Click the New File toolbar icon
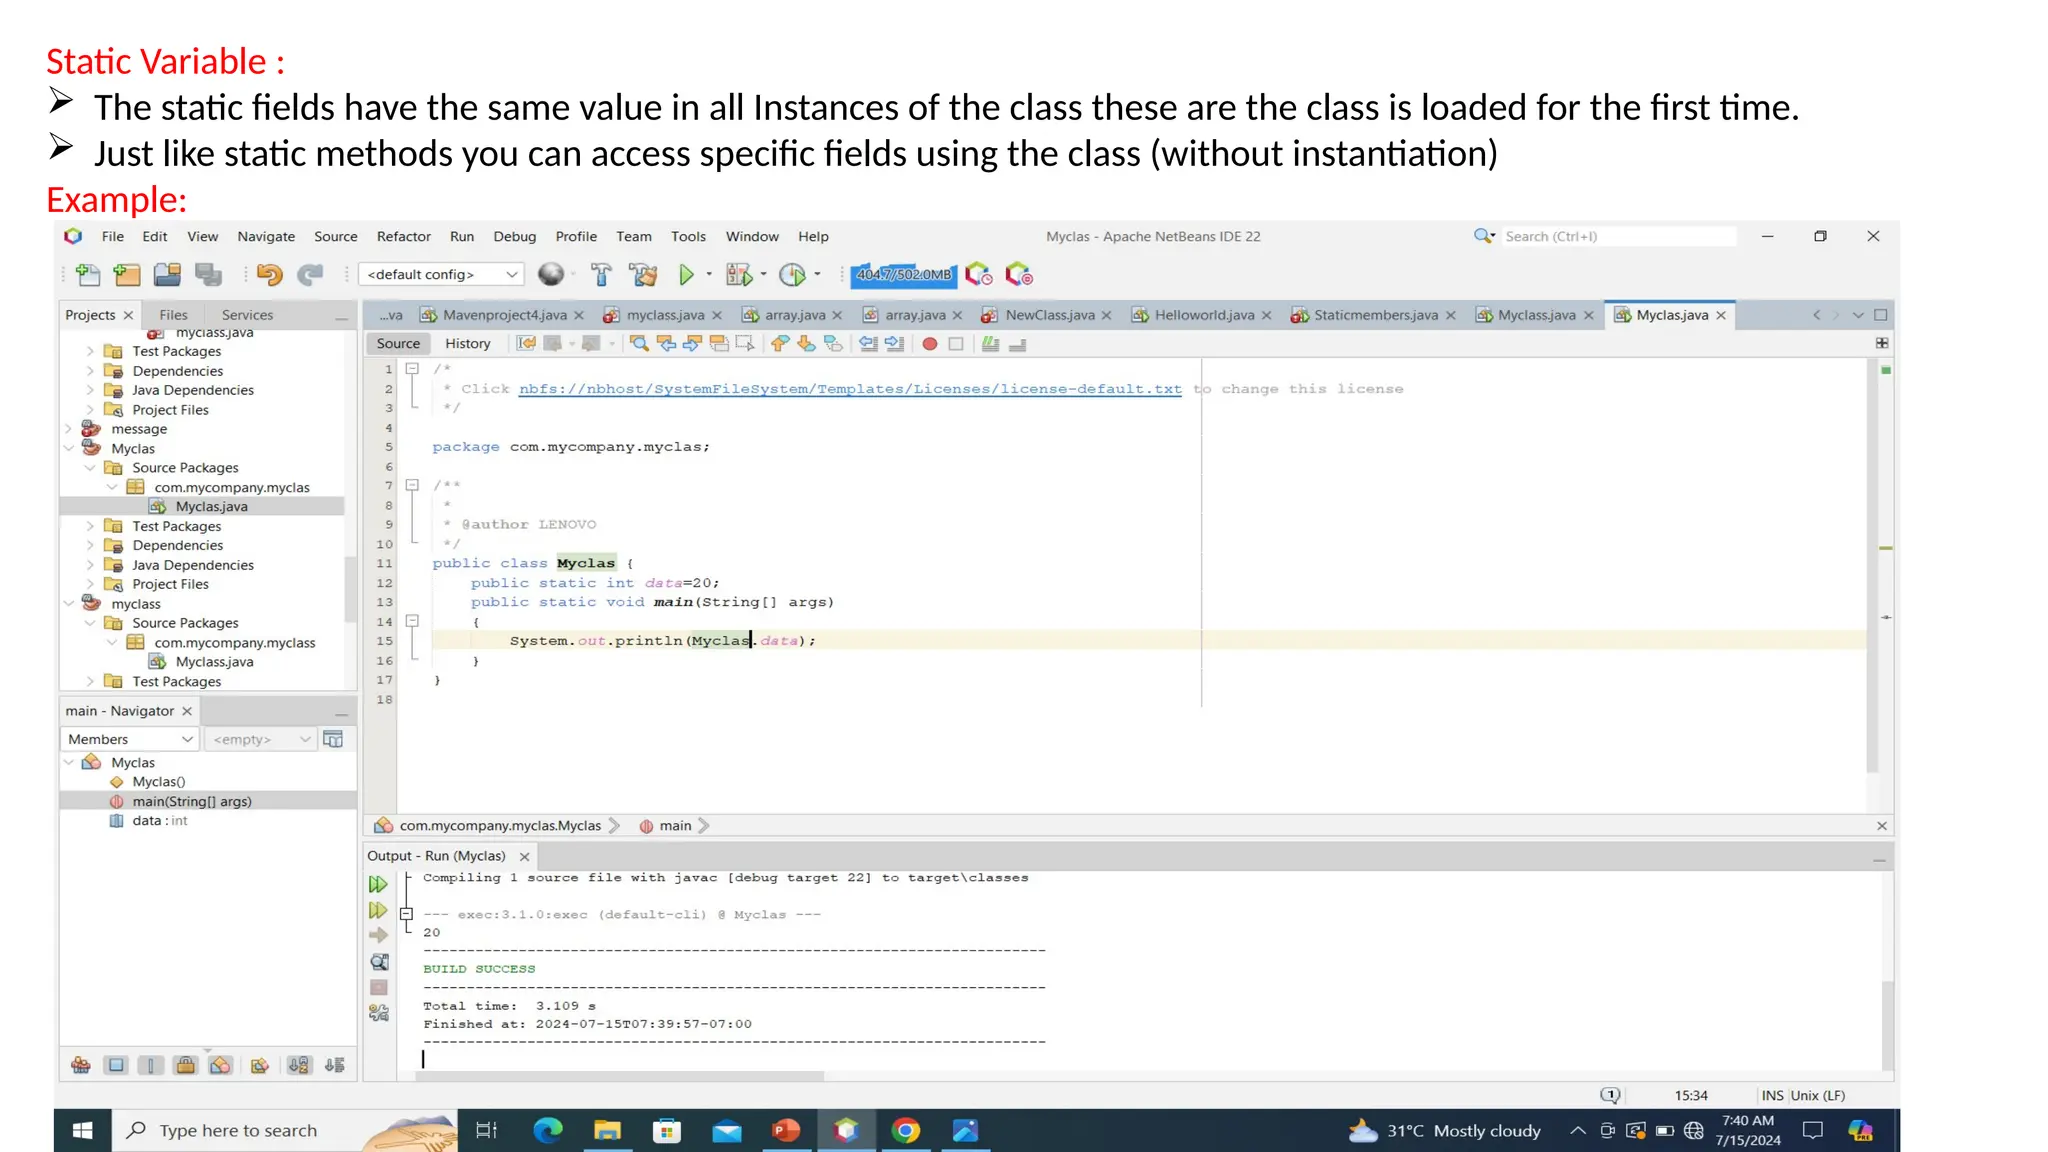 (88, 274)
